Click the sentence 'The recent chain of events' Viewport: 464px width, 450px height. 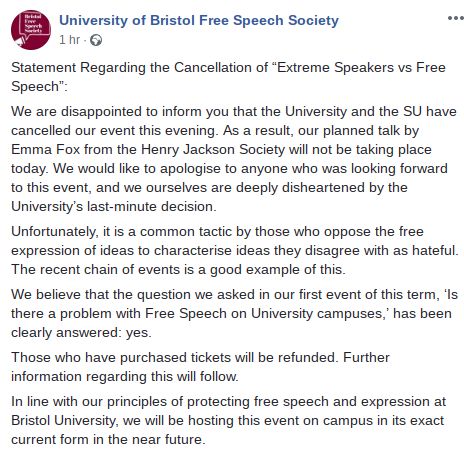tap(178, 269)
